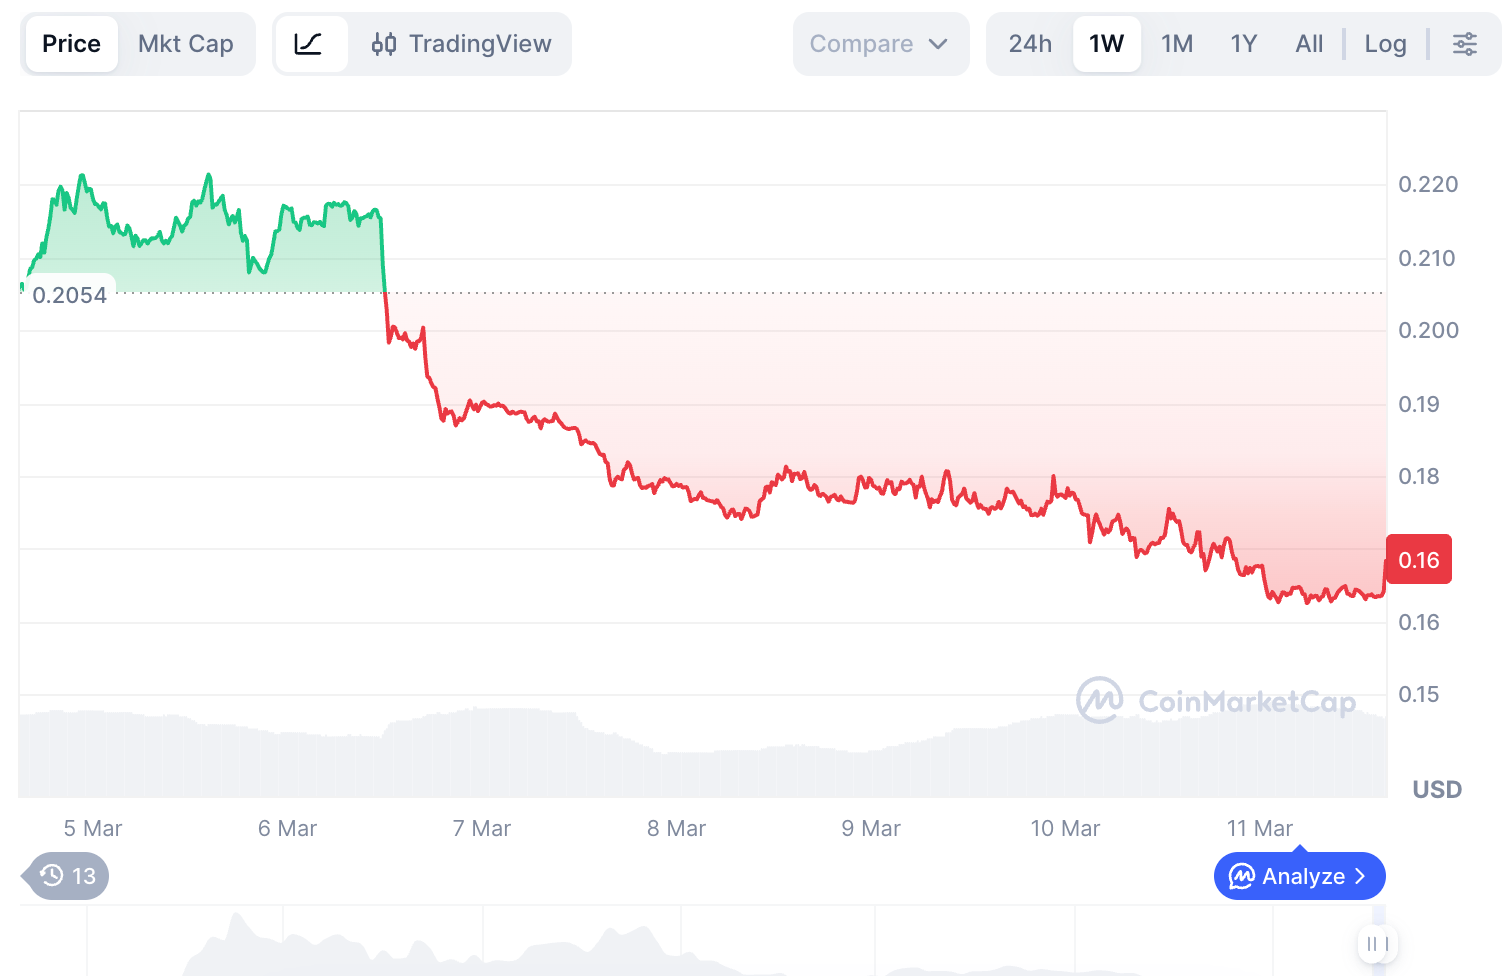Select the line chart view icon

[309, 44]
